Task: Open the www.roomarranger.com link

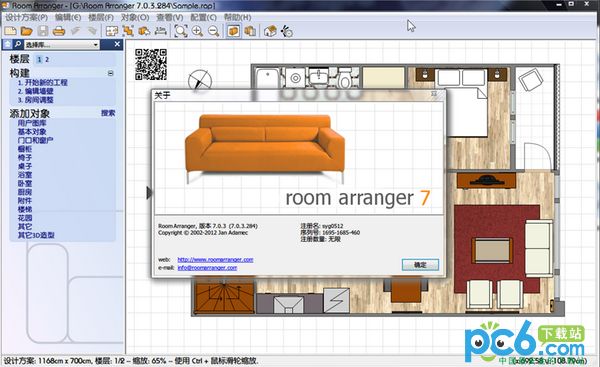Action: 215,259
